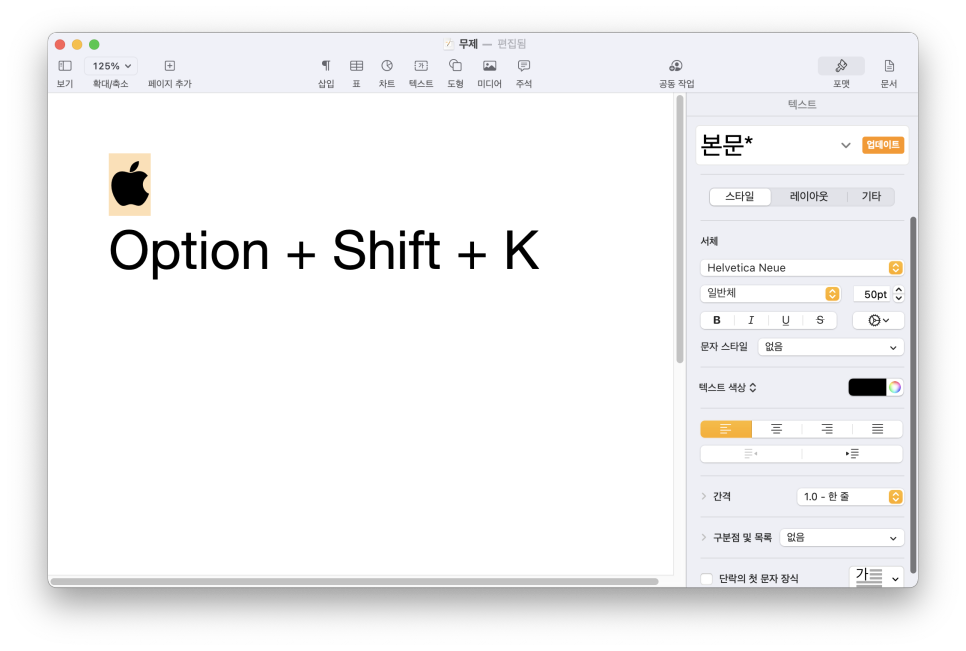Increase font size with stepper up arrow
Viewport: 966px width, 651px height.
[899, 289]
